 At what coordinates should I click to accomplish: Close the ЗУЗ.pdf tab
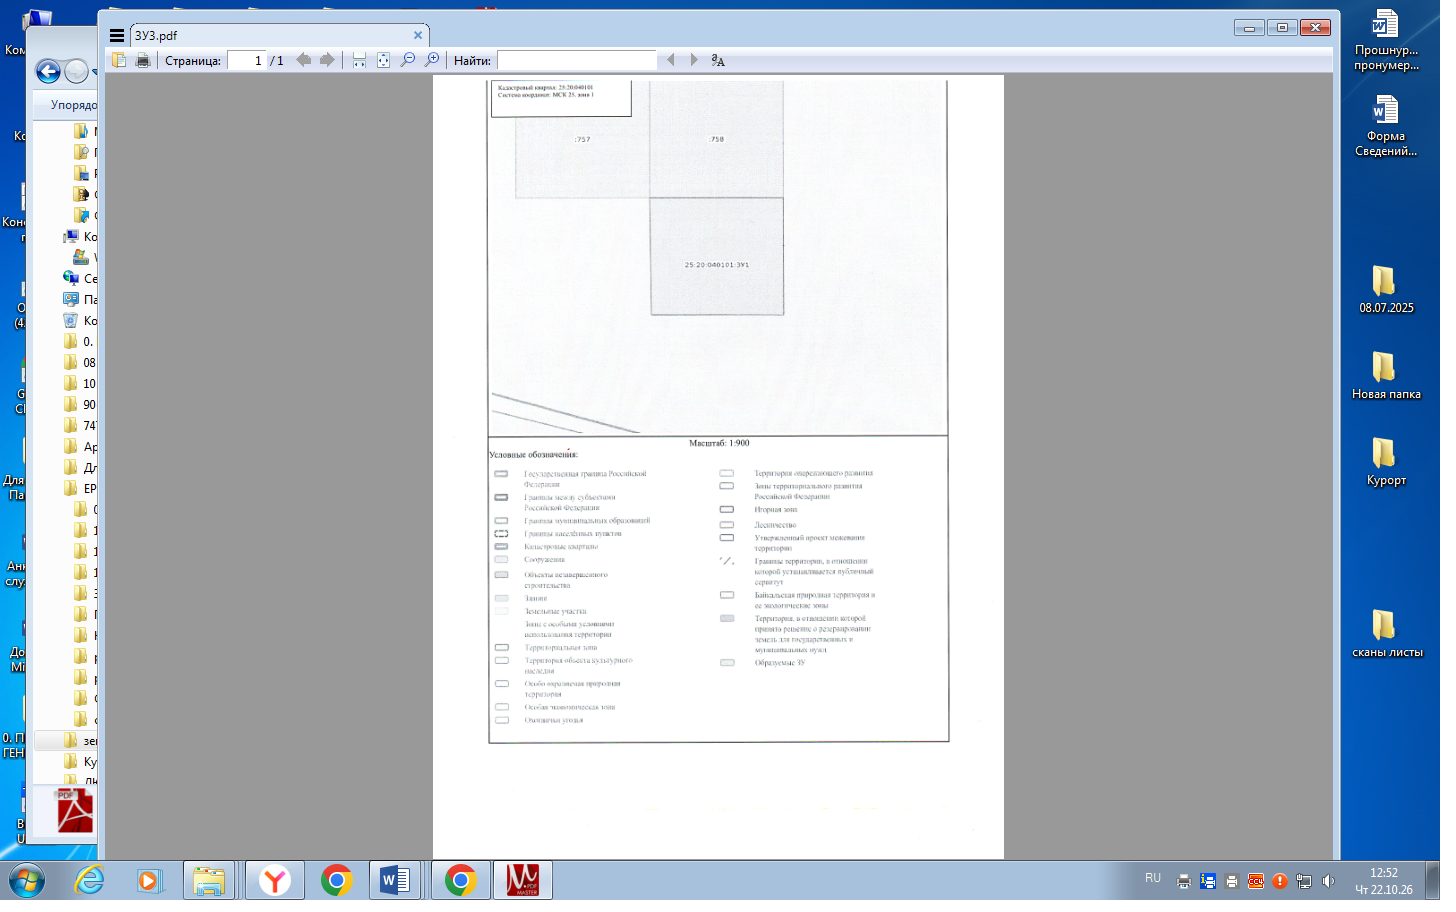pyautogui.click(x=418, y=35)
